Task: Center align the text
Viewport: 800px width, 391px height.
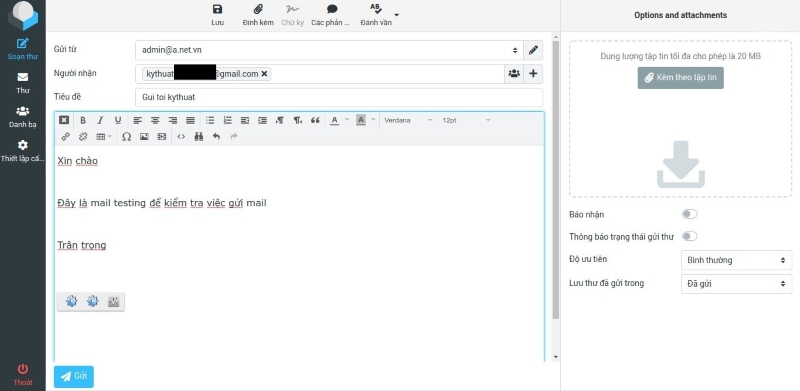Action: [155, 120]
